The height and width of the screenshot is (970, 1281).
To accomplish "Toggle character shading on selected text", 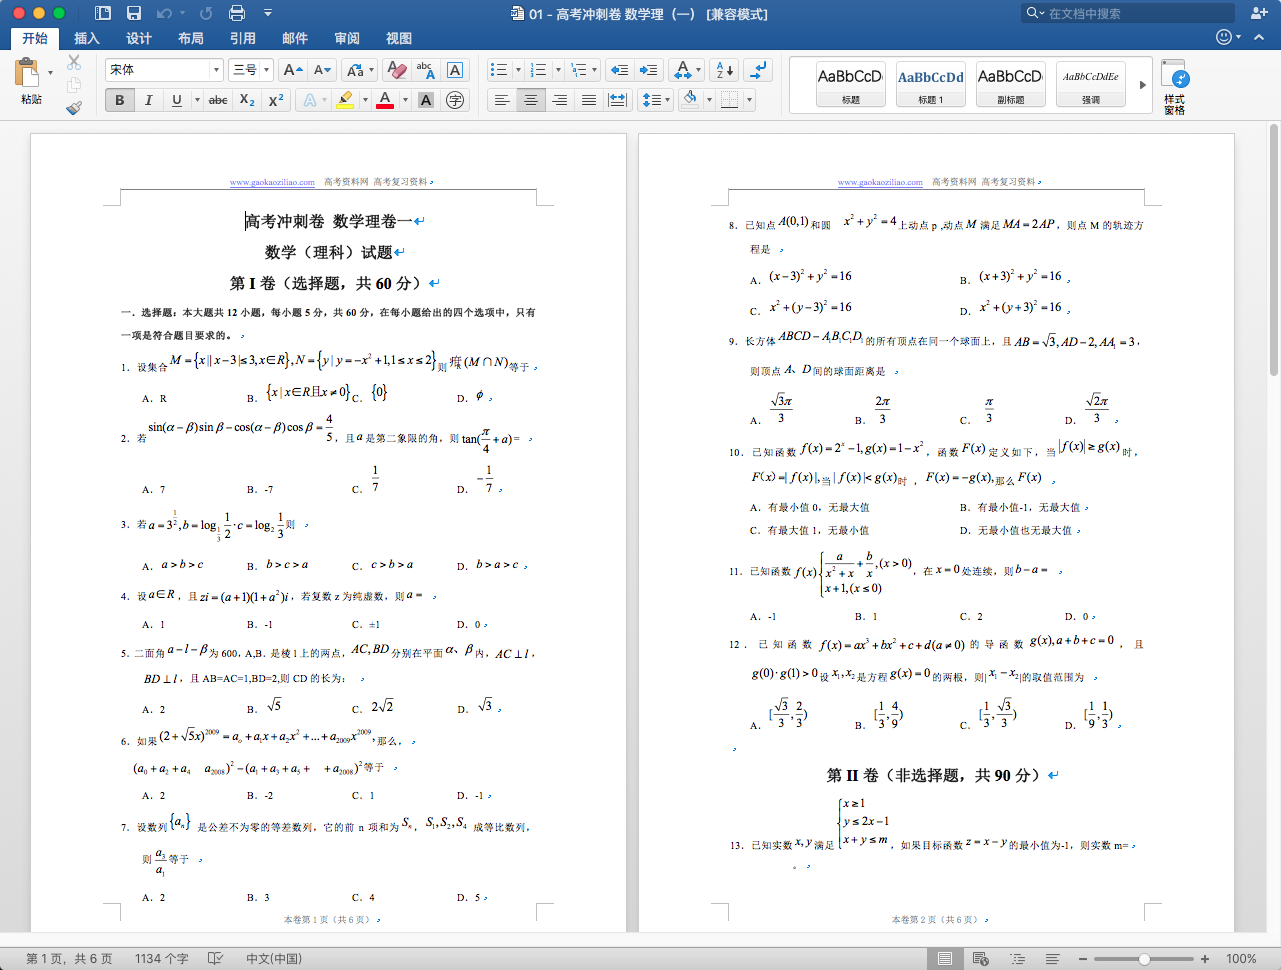I will pyautogui.click(x=426, y=100).
